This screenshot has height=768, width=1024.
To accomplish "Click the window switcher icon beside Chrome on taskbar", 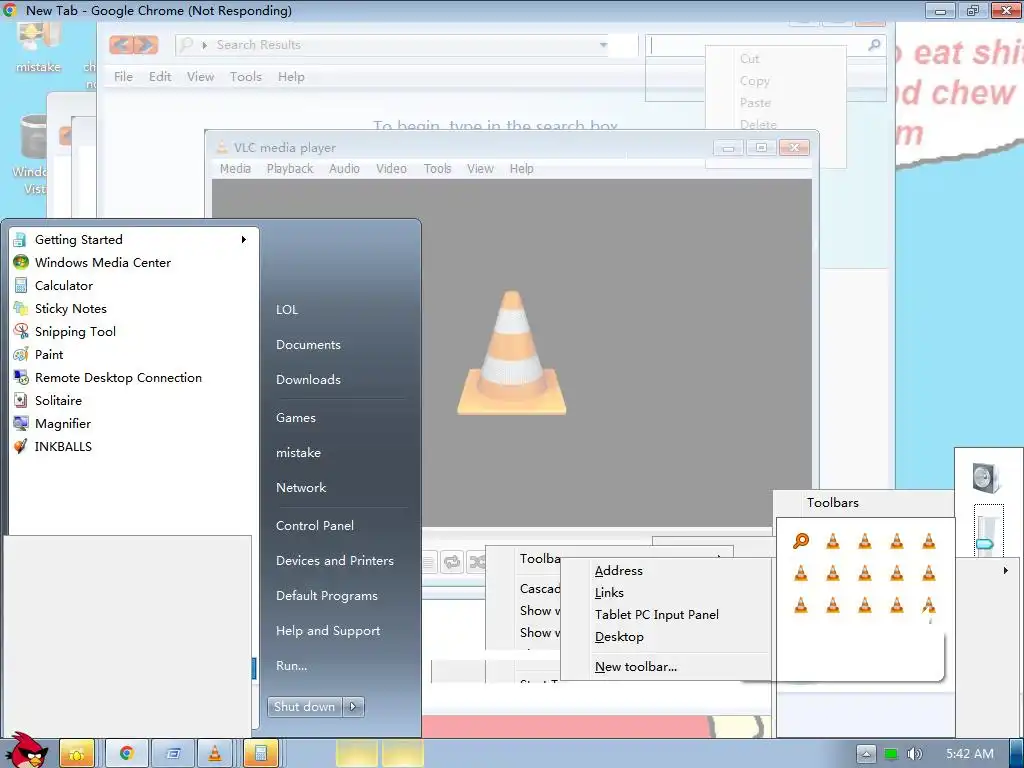I will tap(173, 754).
